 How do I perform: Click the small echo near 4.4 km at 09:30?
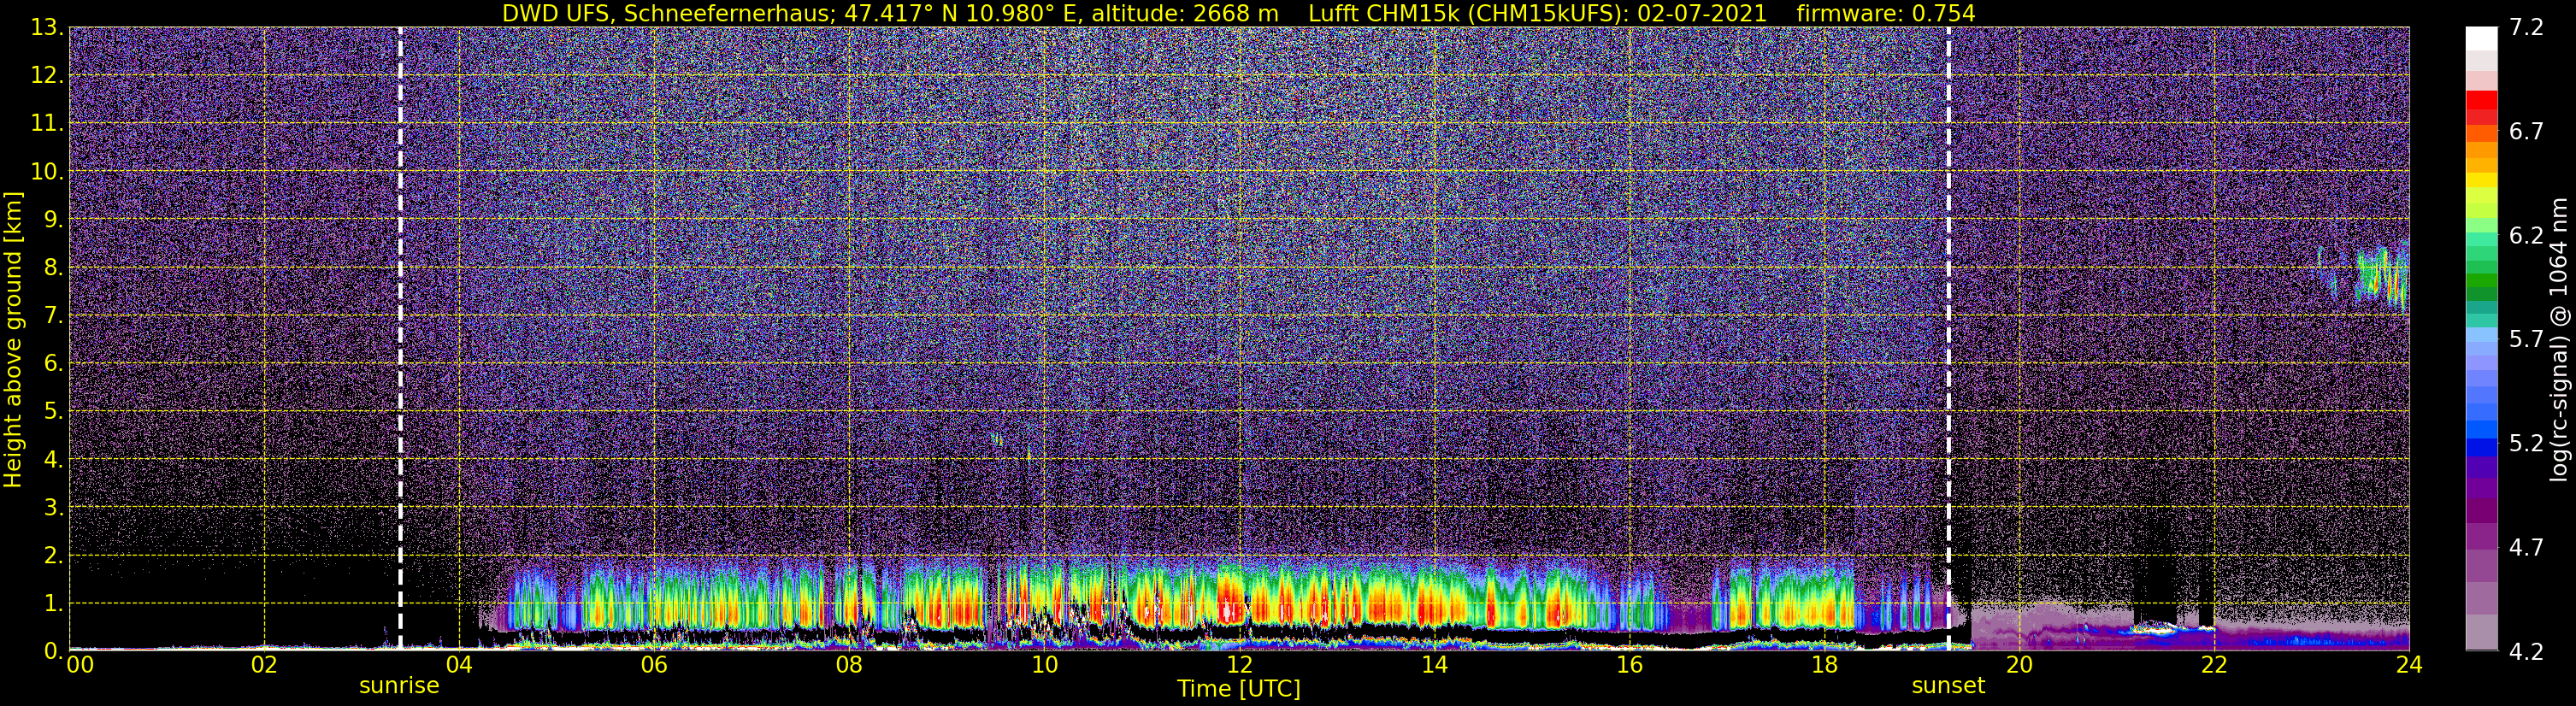[x=996, y=438]
